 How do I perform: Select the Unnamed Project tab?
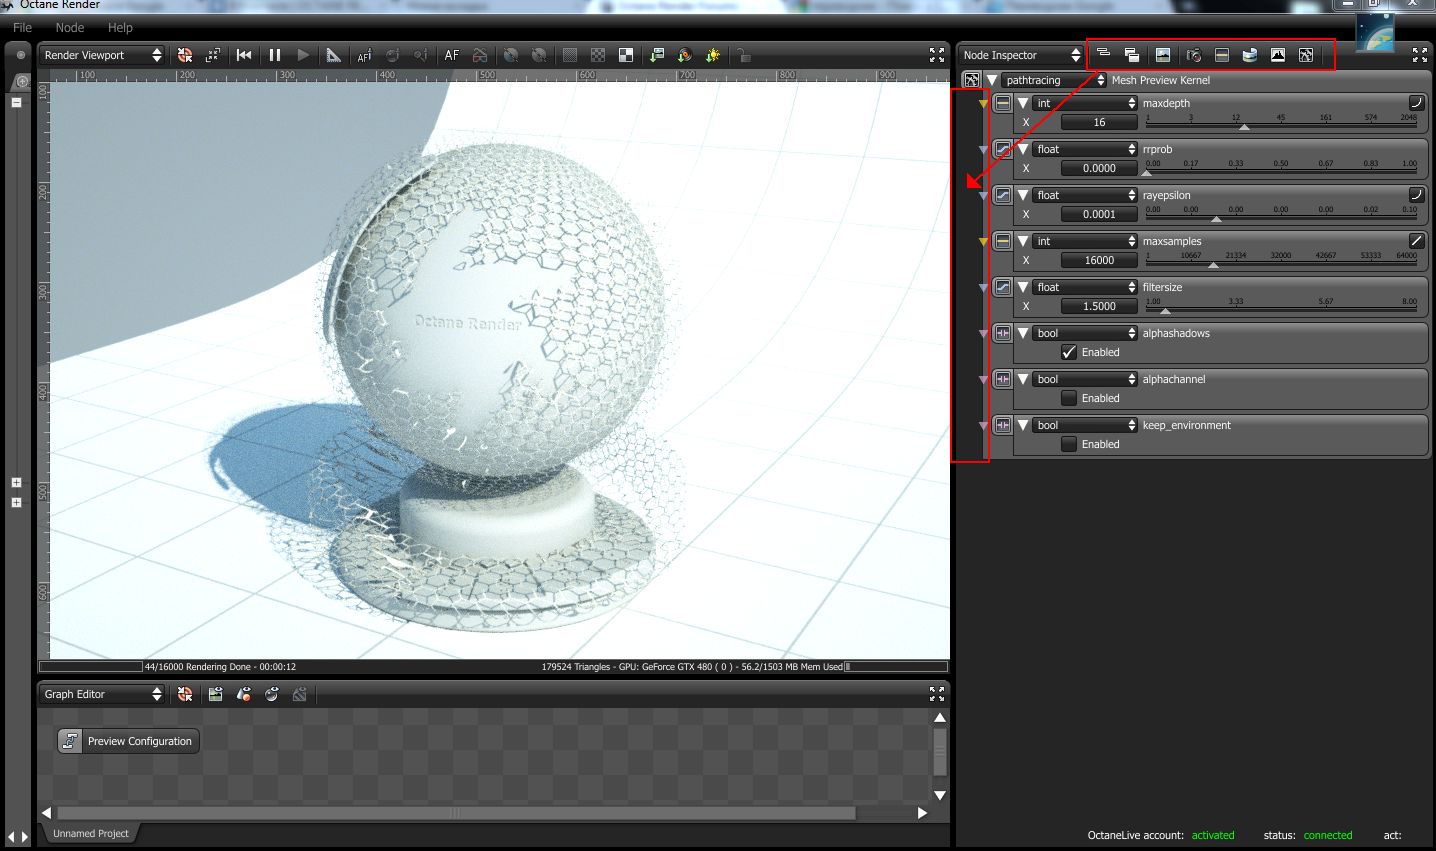91,833
